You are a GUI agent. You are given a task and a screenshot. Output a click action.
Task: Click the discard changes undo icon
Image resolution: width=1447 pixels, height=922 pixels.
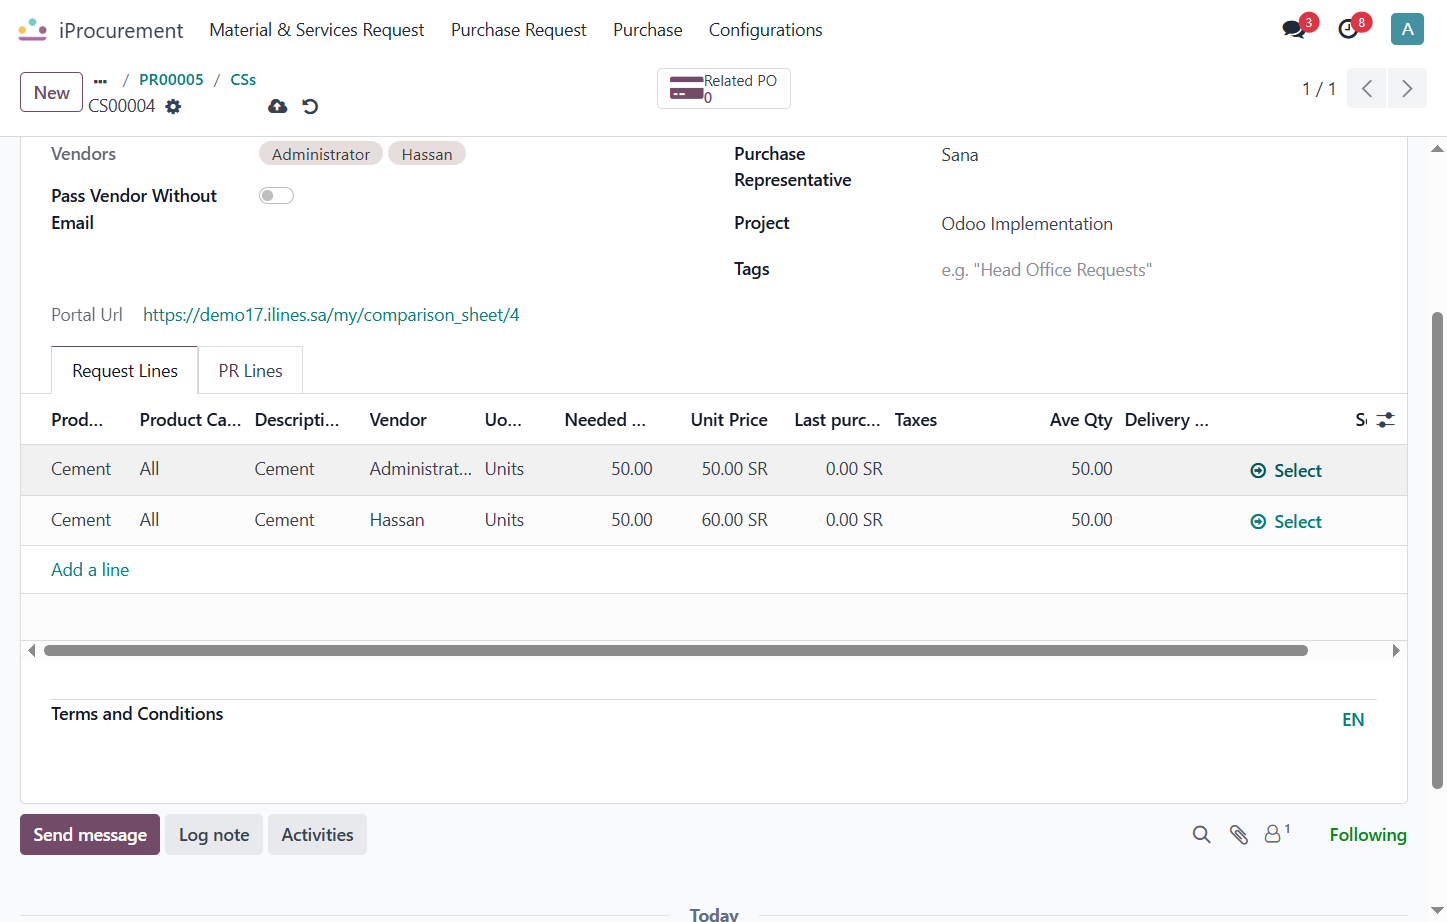310,106
